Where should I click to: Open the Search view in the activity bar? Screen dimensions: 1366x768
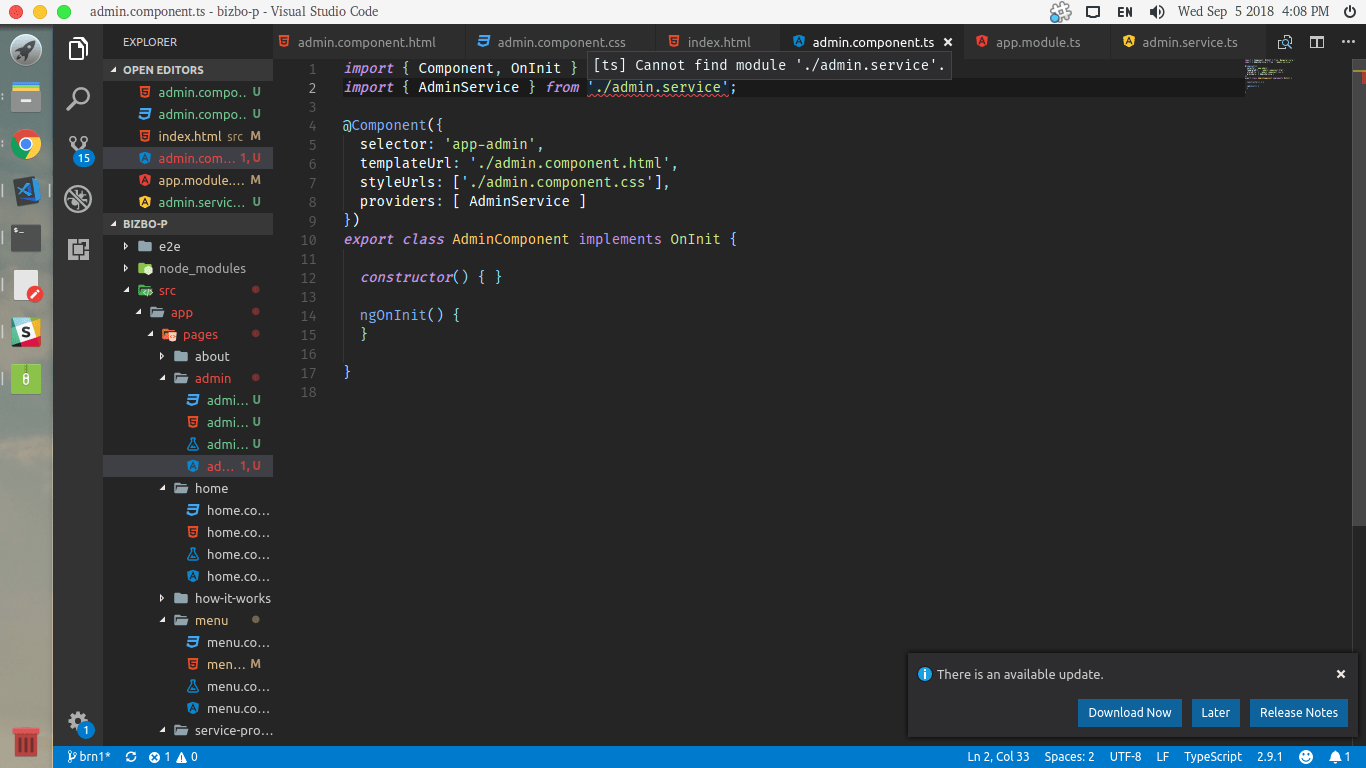pos(77,98)
